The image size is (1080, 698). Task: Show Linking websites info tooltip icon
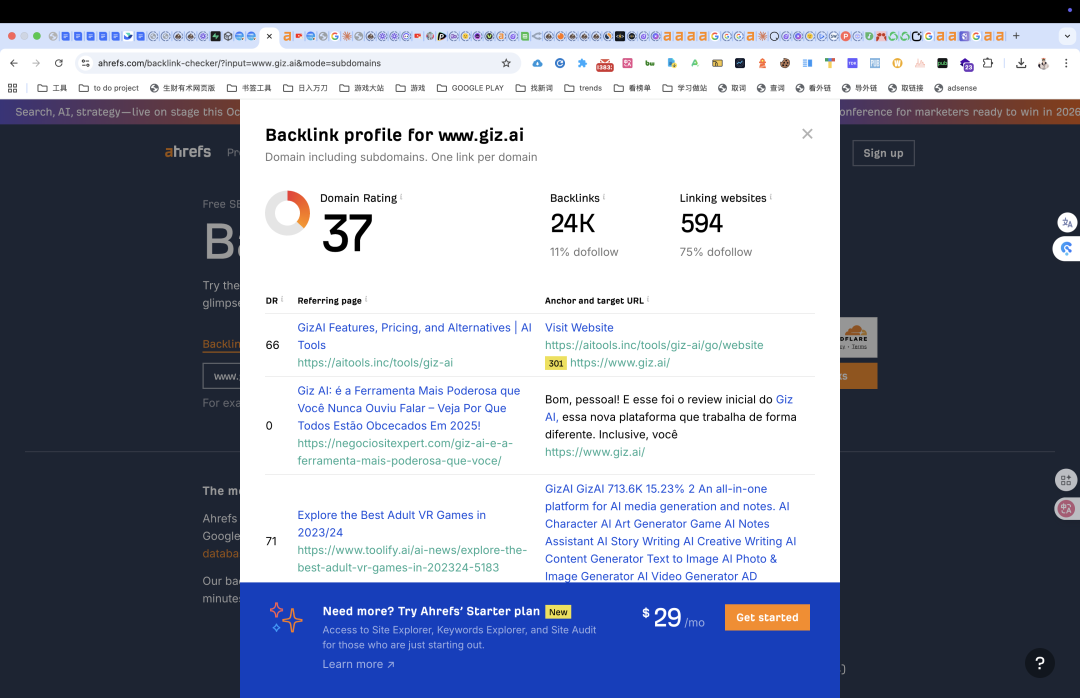click(770, 196)
